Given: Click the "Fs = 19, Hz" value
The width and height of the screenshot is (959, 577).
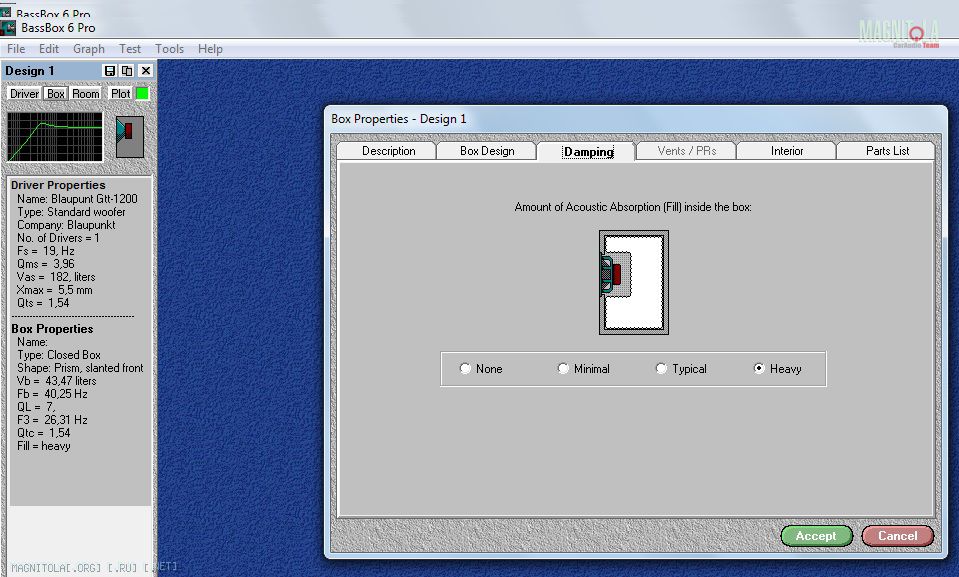Looking at the screenshot, I should tap(46, 251).
